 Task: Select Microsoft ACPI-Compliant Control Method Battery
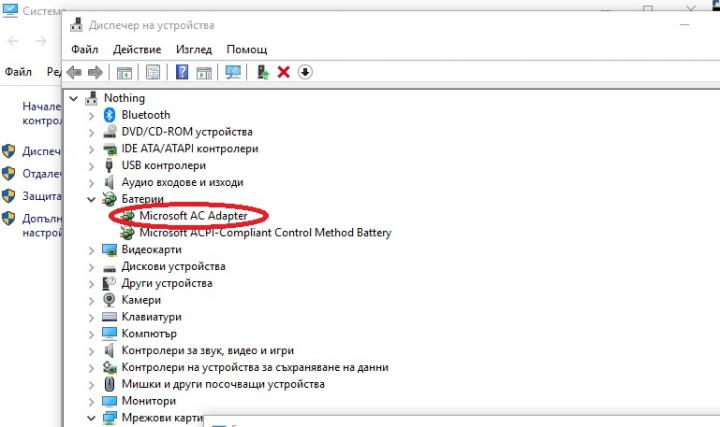coord(265,232)
